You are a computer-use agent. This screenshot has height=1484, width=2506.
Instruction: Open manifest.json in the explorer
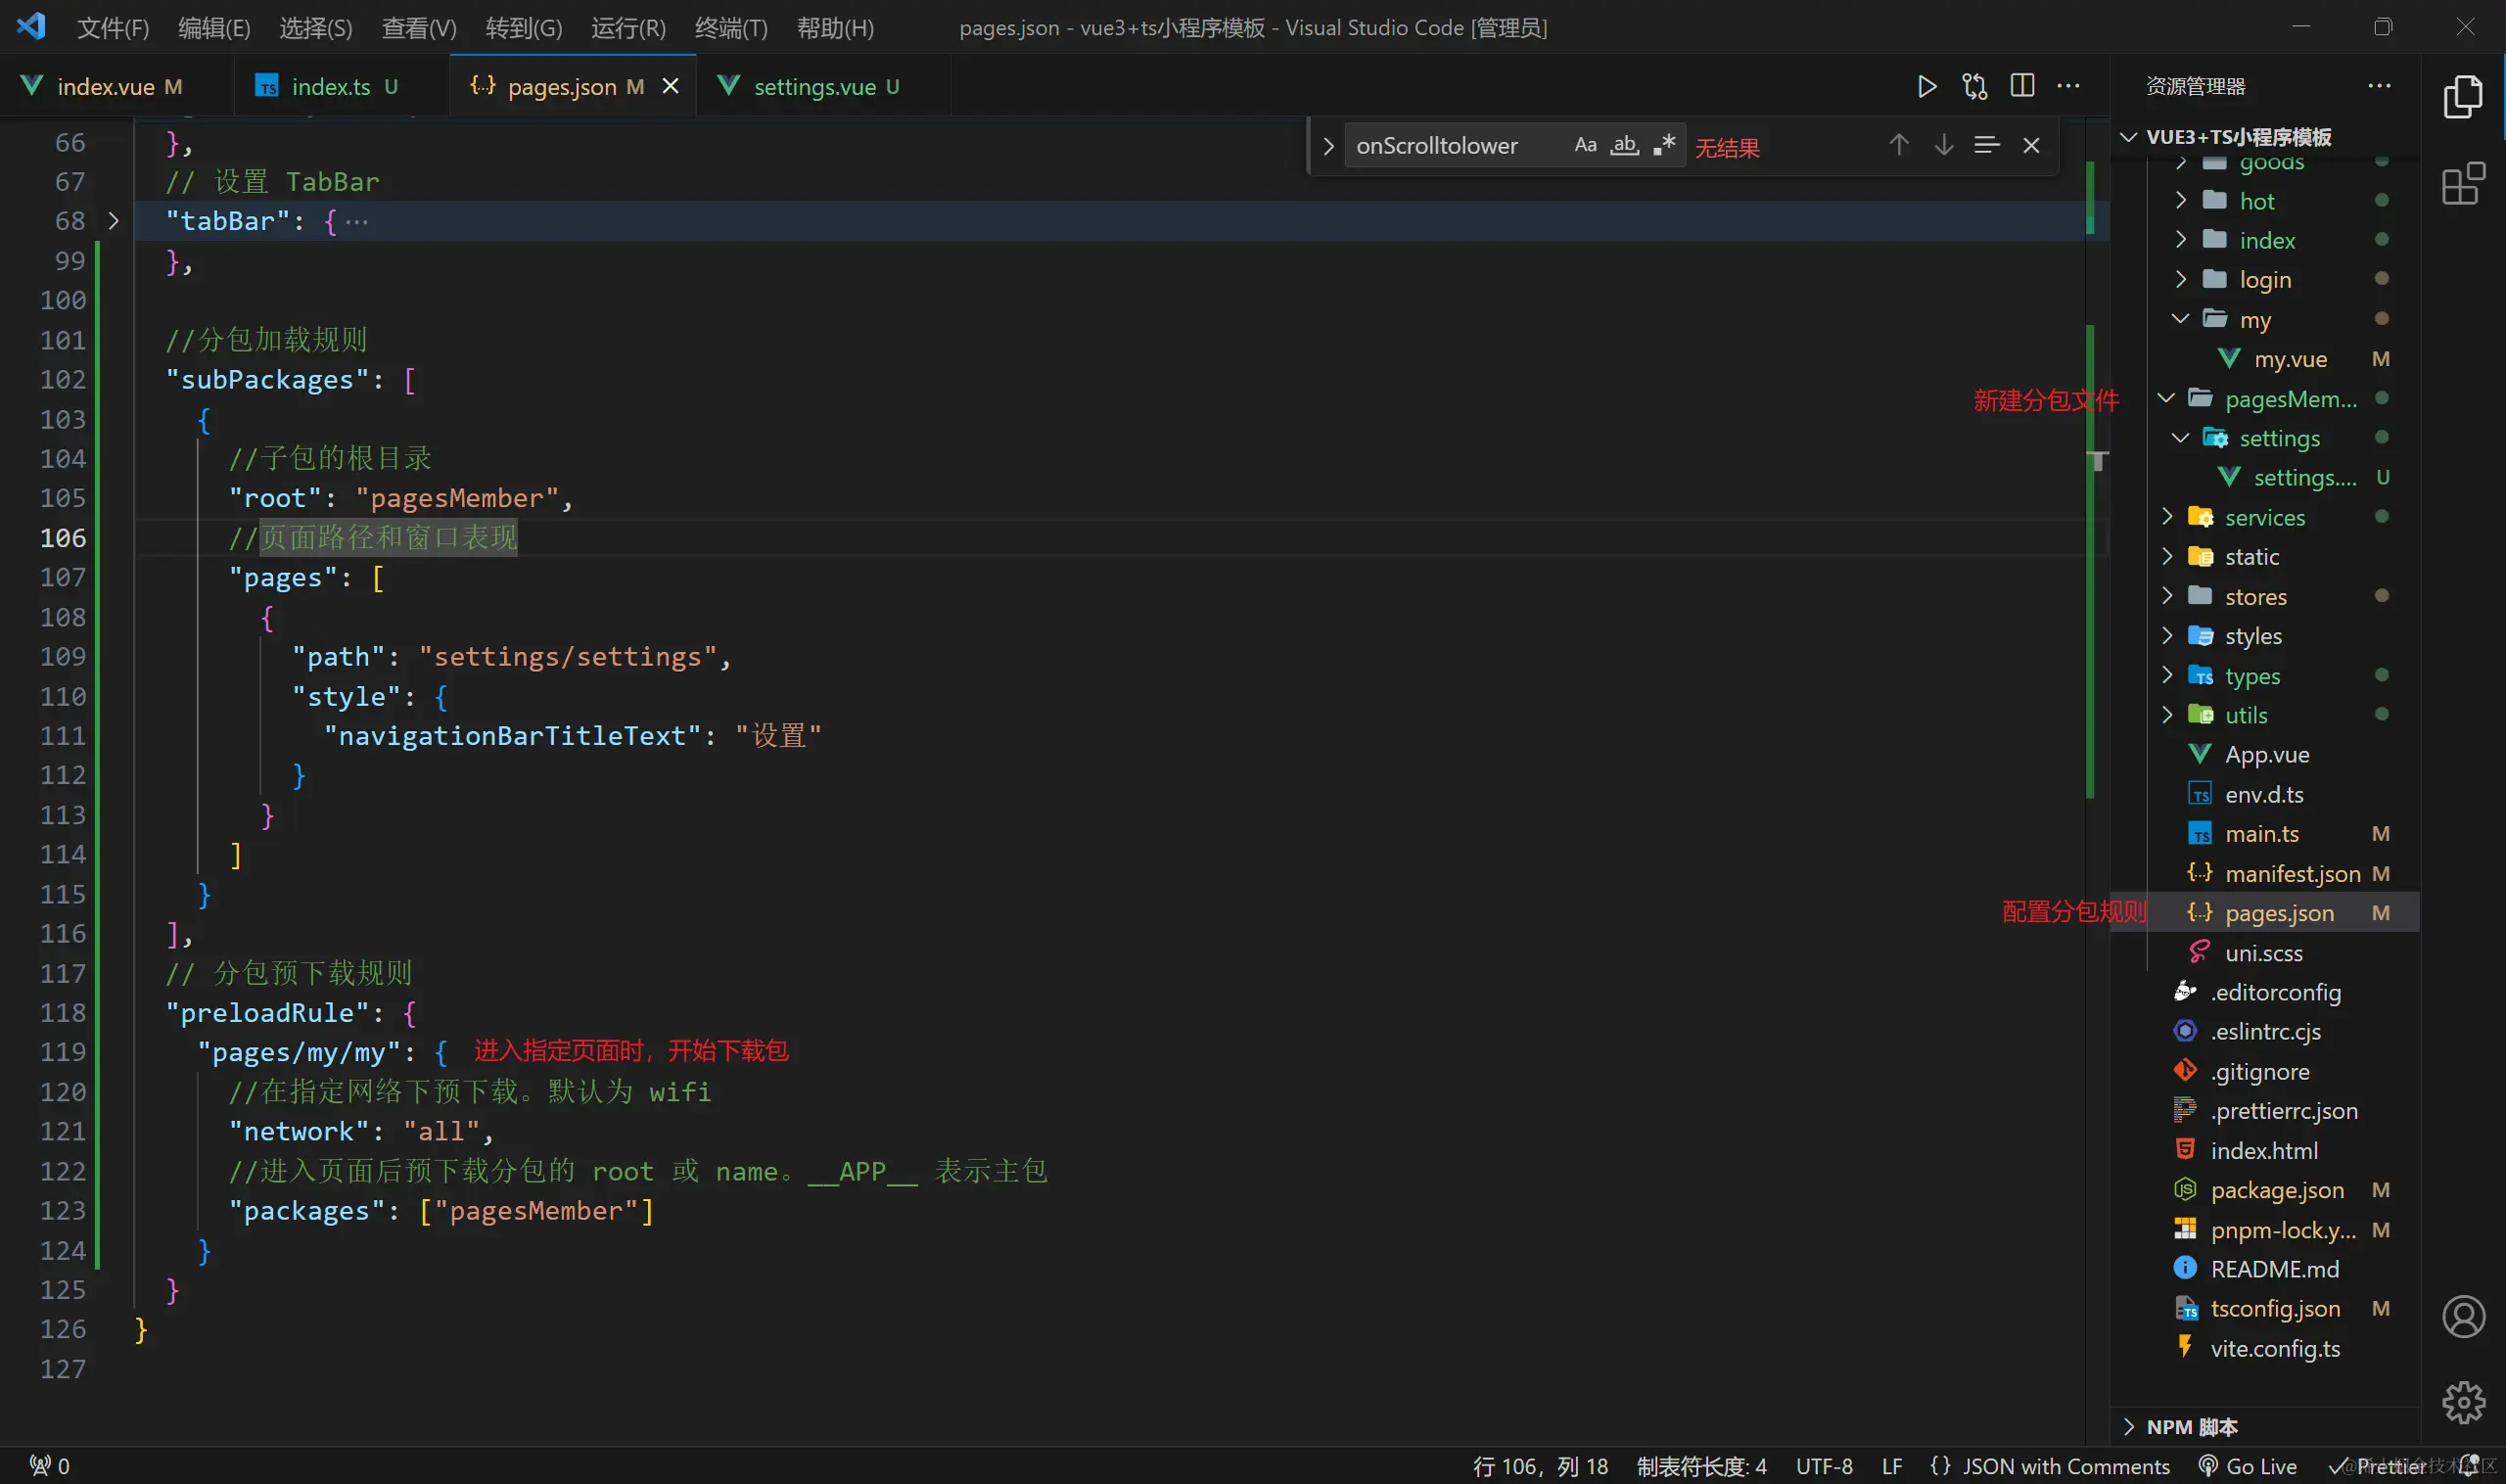(x=2292, y=873)
